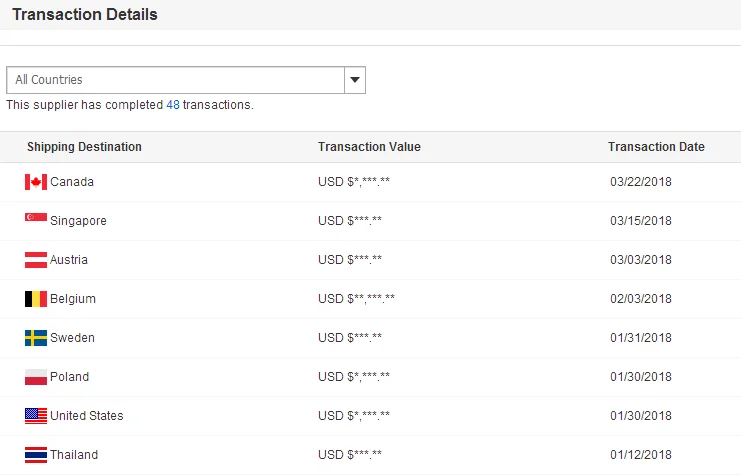The height and width of the screenshot is (475, 741).
Task: Click the Belgium transaction value text
Action: click(x=356, y=299)
